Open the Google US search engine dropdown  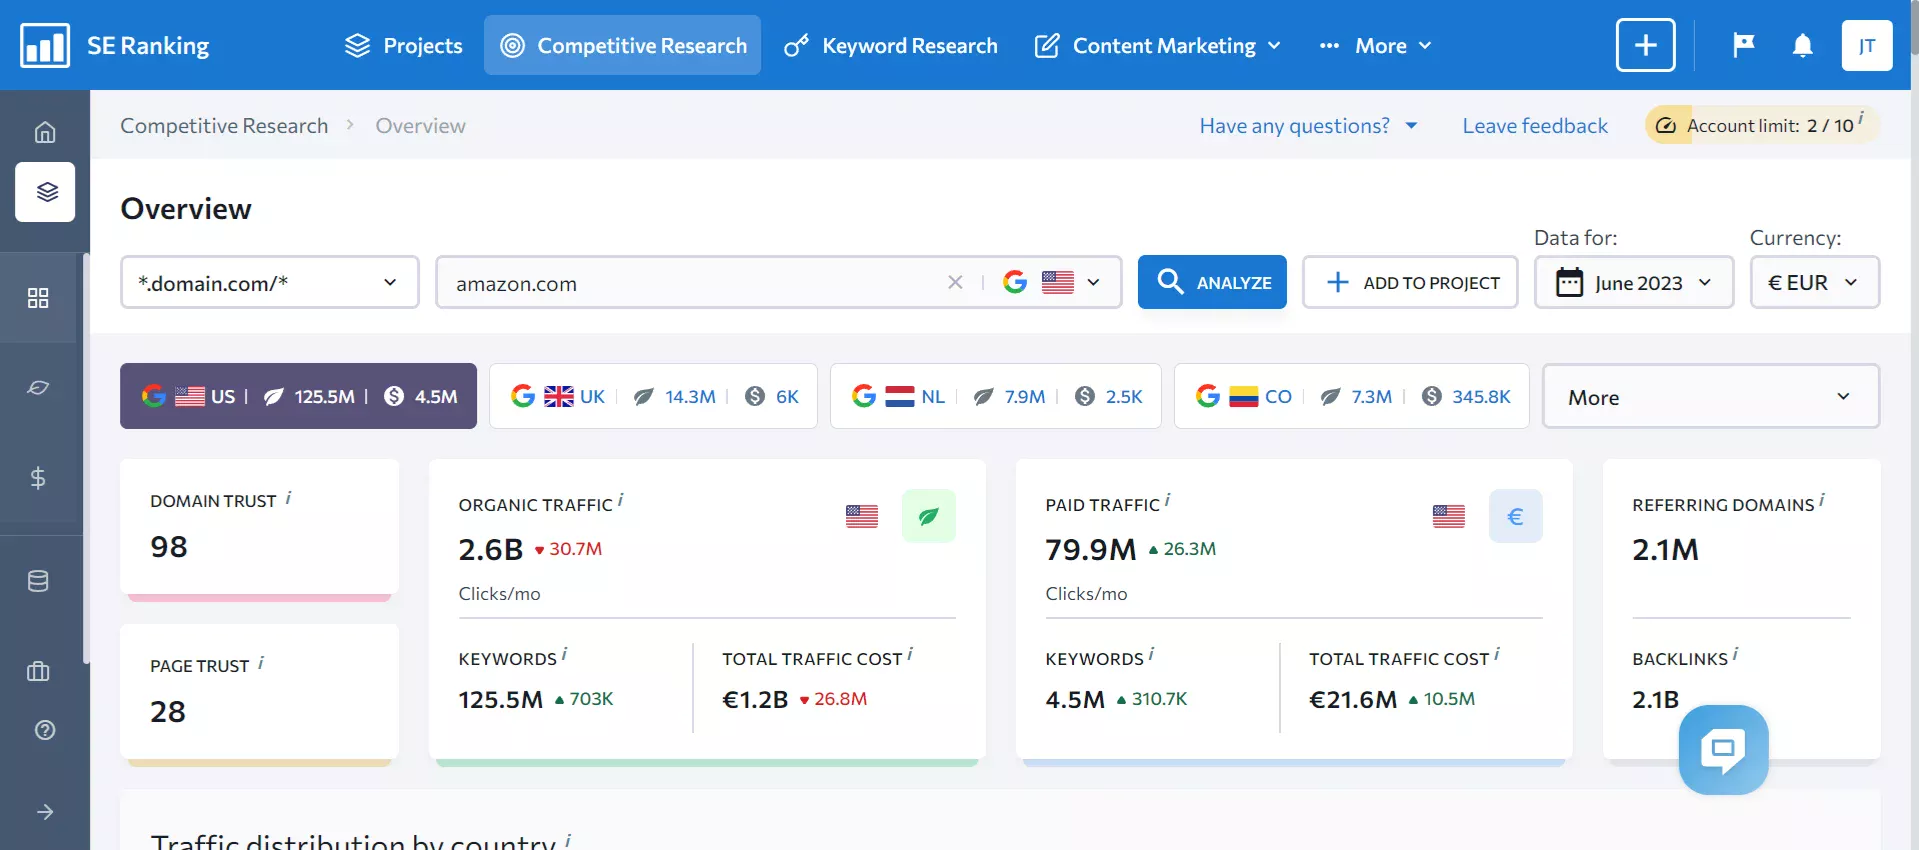1051,283
